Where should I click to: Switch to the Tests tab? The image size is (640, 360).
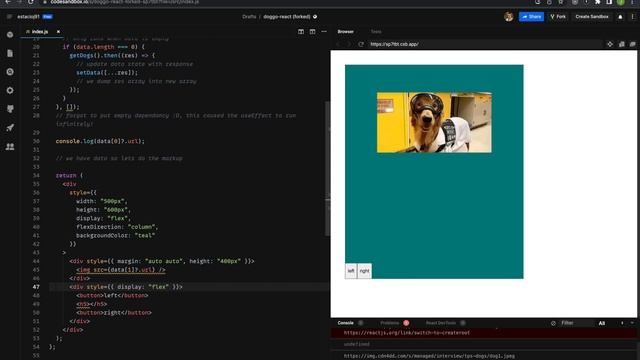pos(376,31)
